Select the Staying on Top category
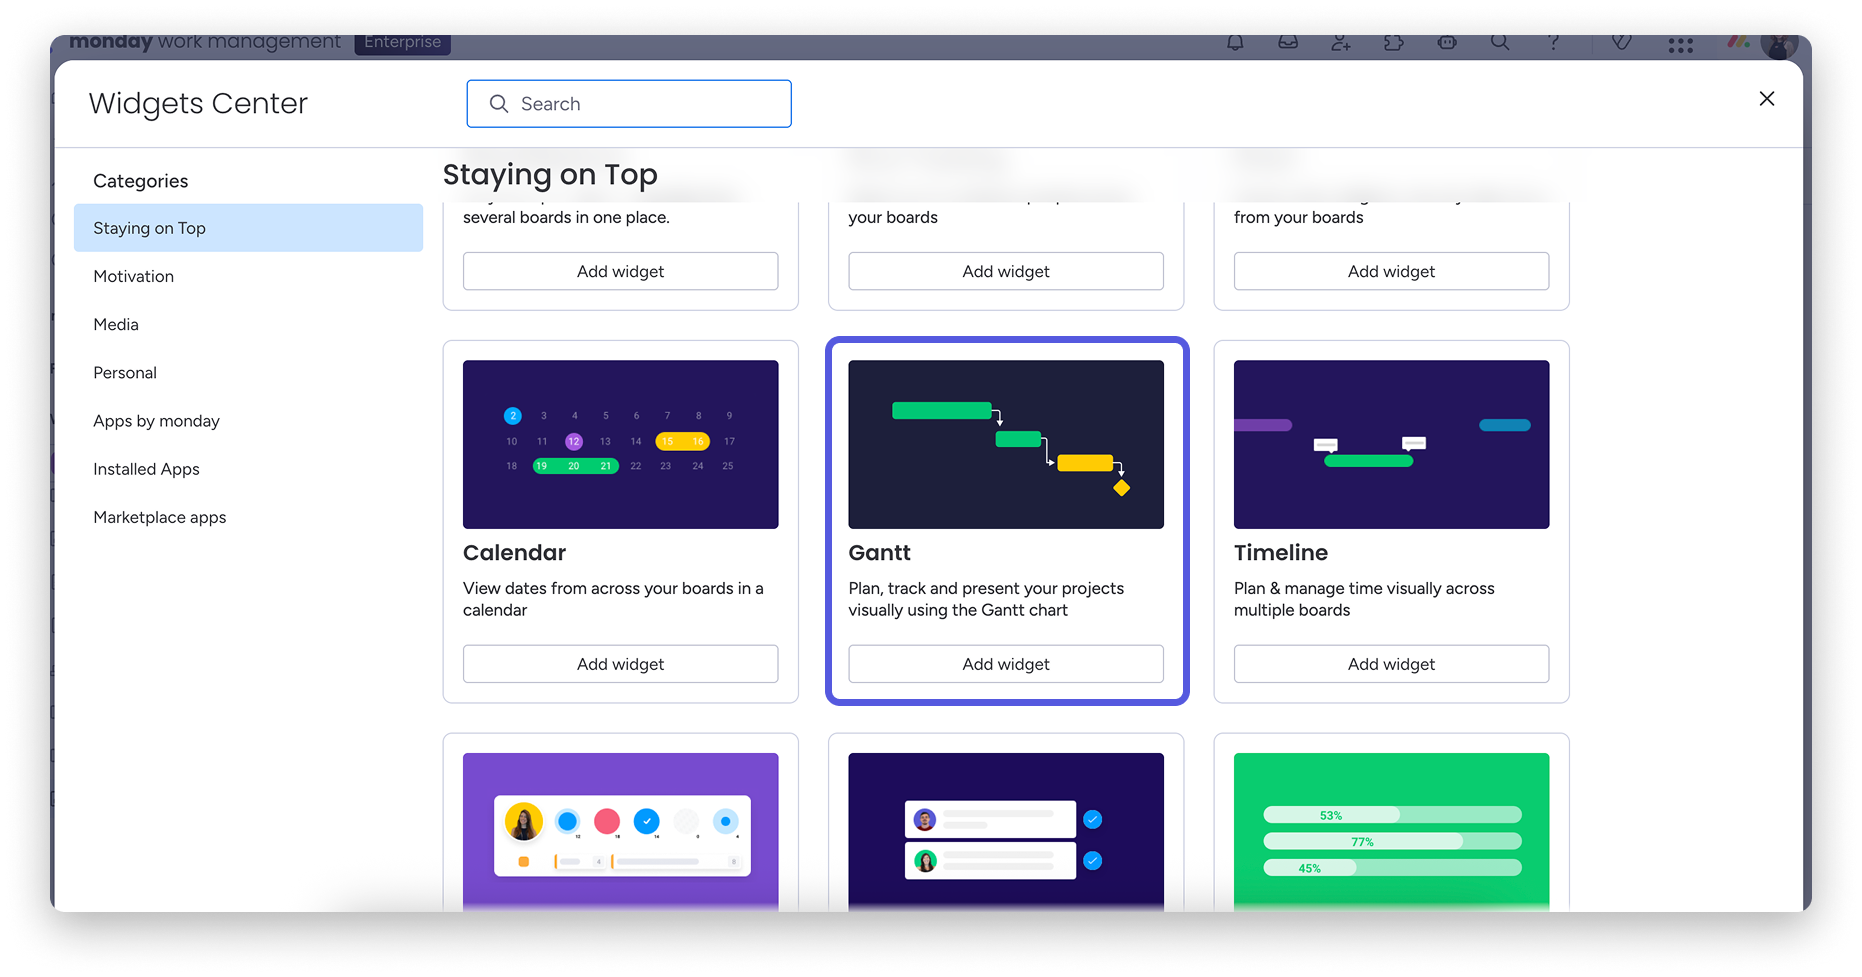1862x977 pixels. click(248, 228)
